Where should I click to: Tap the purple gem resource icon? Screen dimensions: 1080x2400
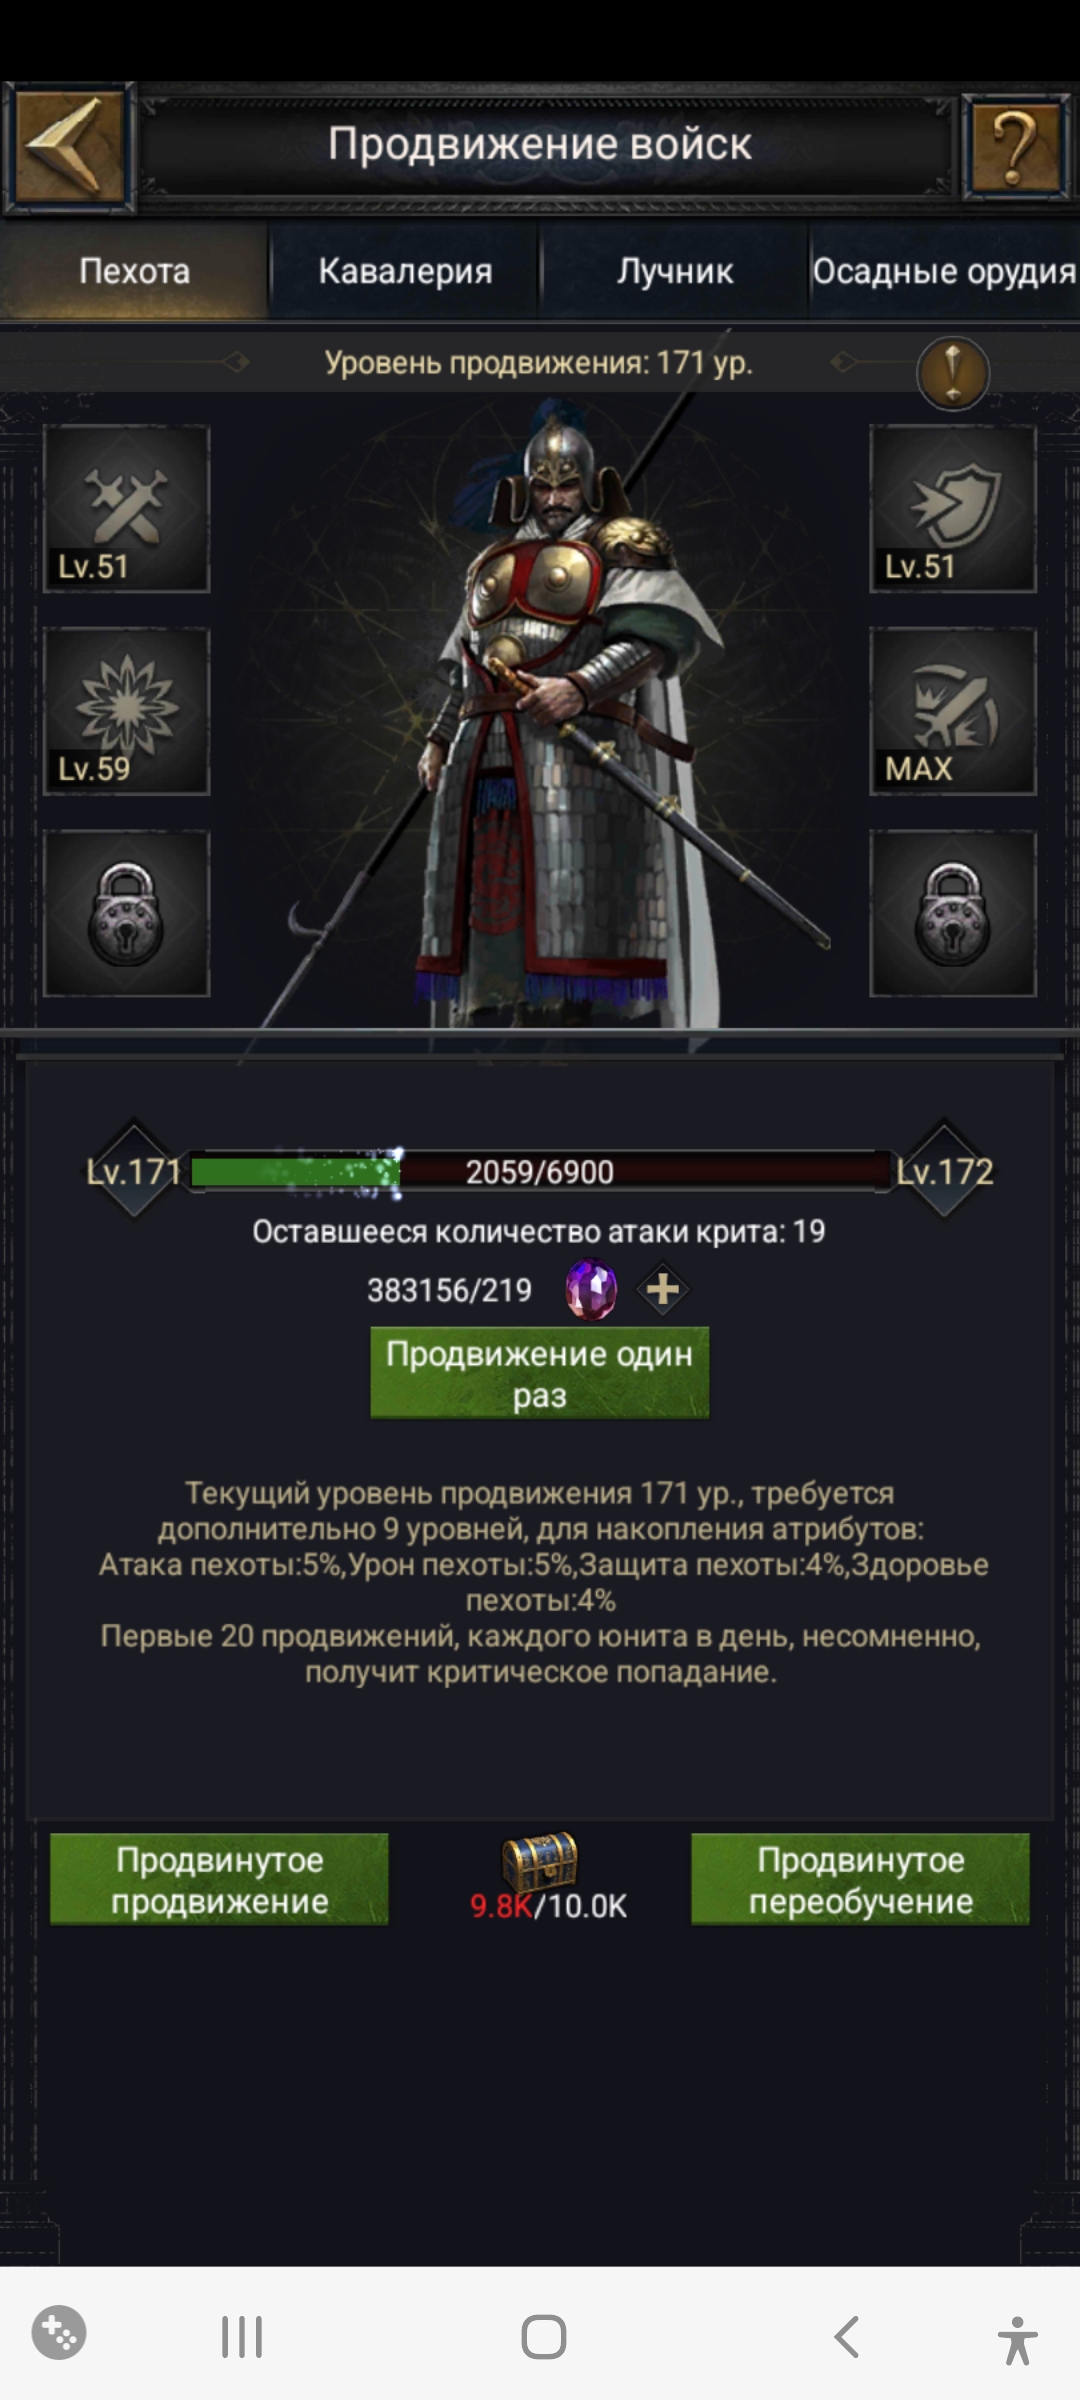(592, 1290)
